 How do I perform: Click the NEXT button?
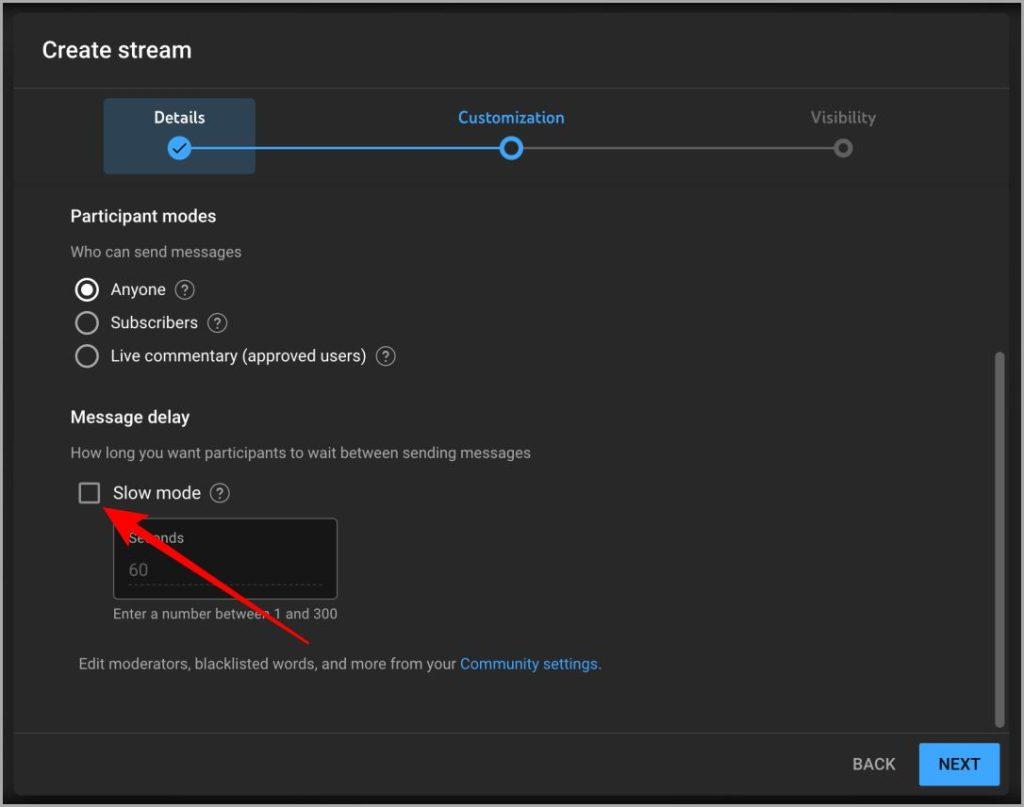[x=959, y=765]
